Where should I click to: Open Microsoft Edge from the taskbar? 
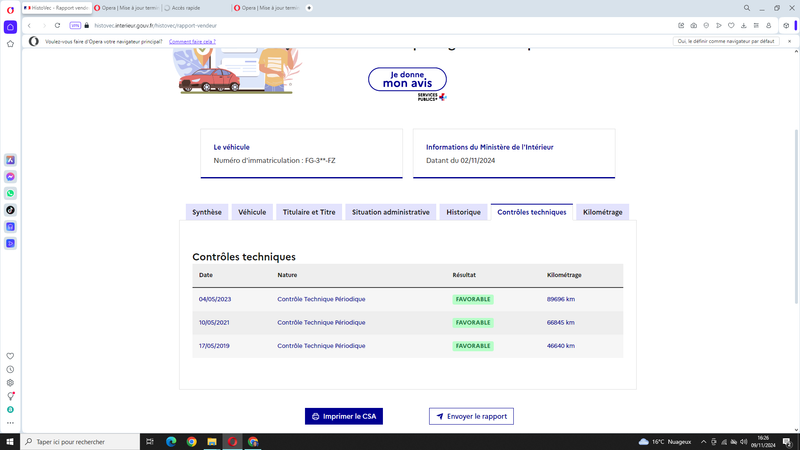pyautogui.click(x=171, y=442)
